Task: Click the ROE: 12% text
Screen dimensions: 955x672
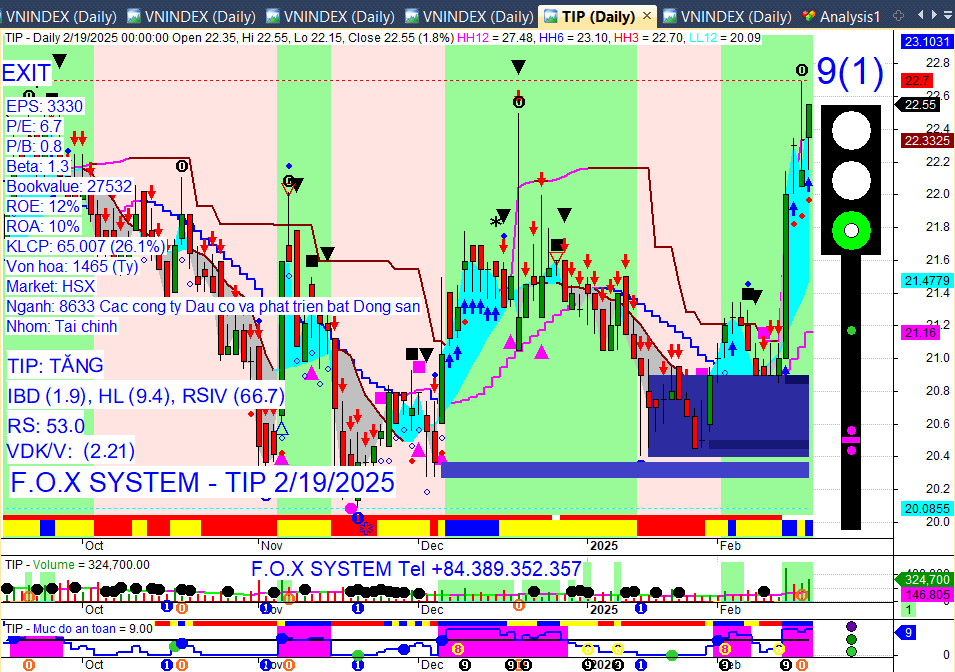Action: coord(43,207)
